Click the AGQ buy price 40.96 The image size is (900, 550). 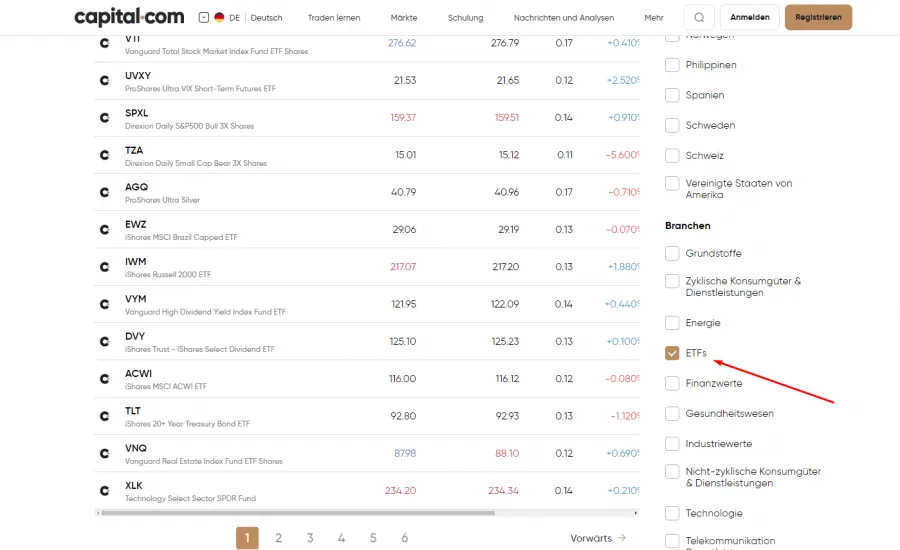tap(507, 192)
